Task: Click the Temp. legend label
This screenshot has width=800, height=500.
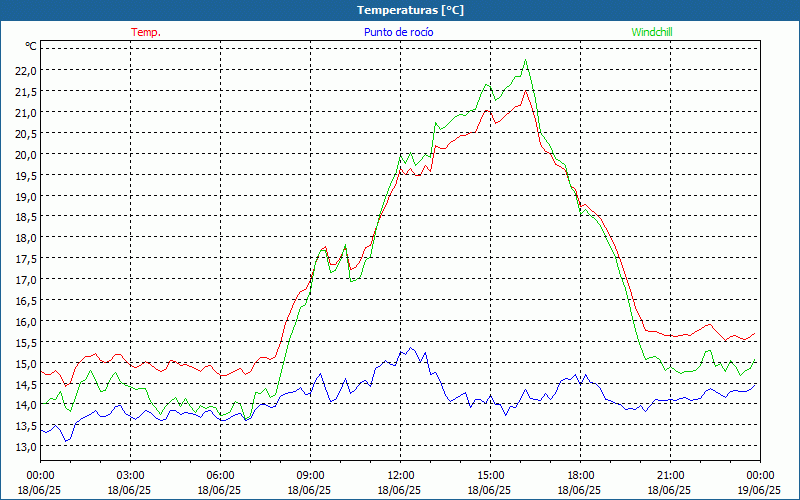Action: pyautogui.click(x=146, y=32)
